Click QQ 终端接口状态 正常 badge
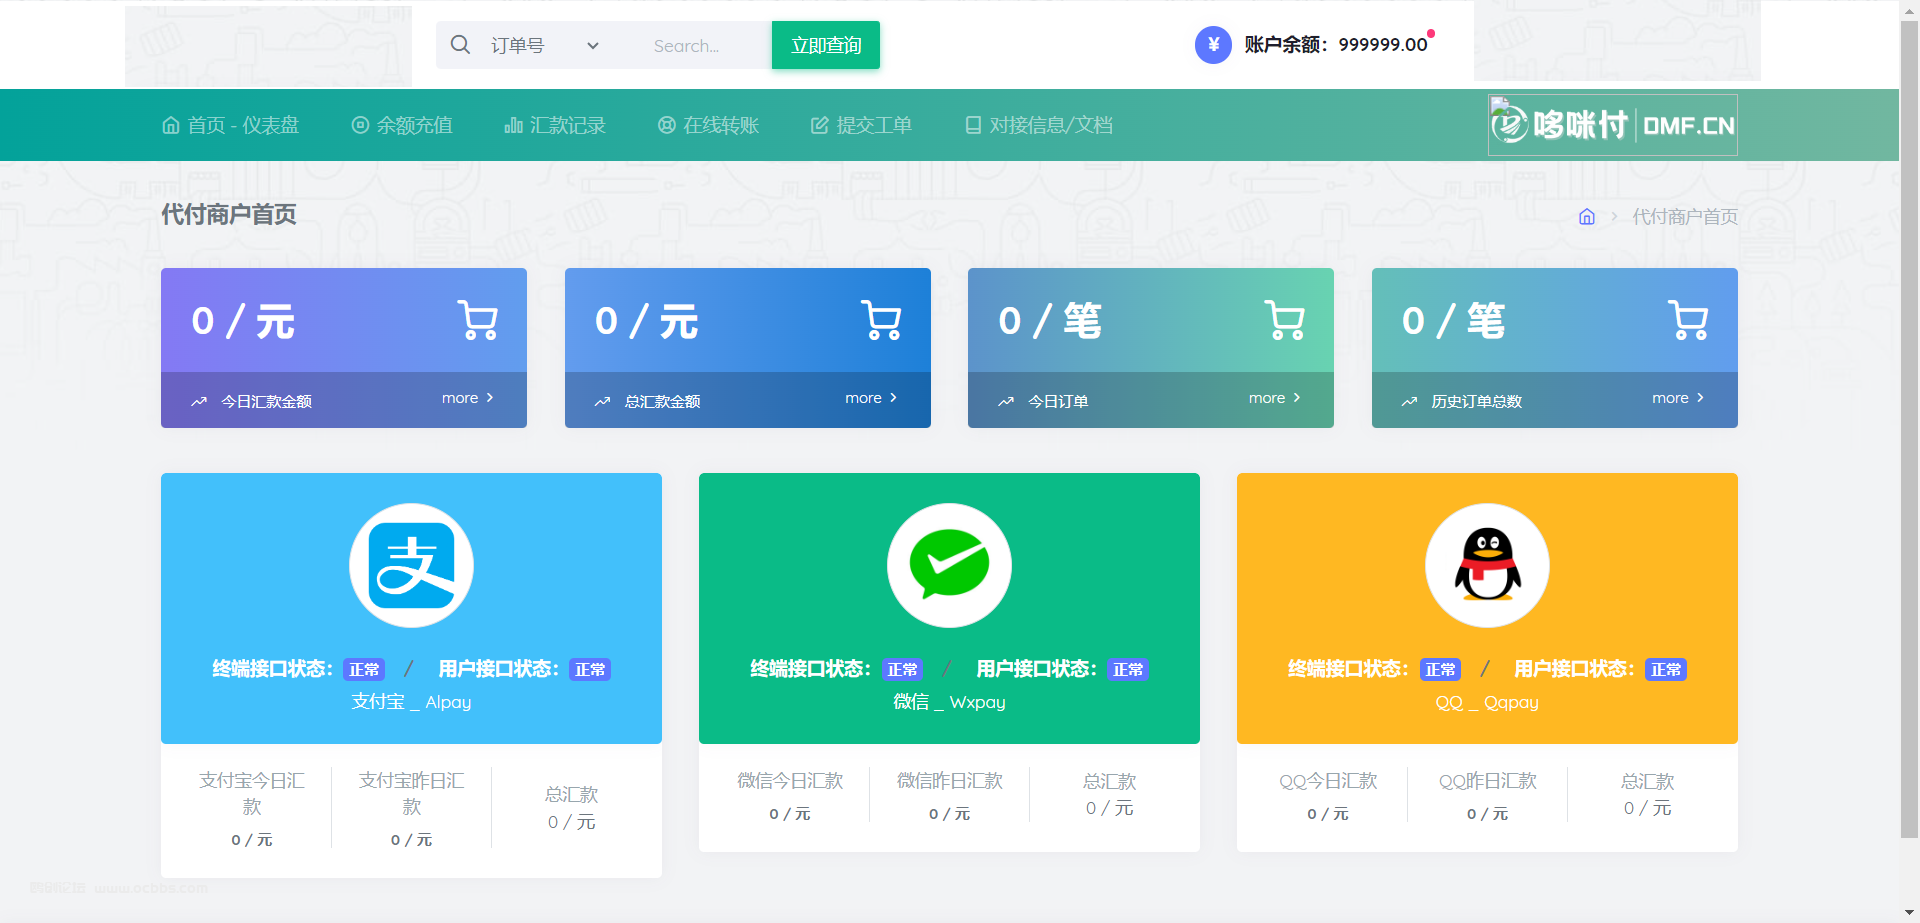 click(x=1440, y=669)
